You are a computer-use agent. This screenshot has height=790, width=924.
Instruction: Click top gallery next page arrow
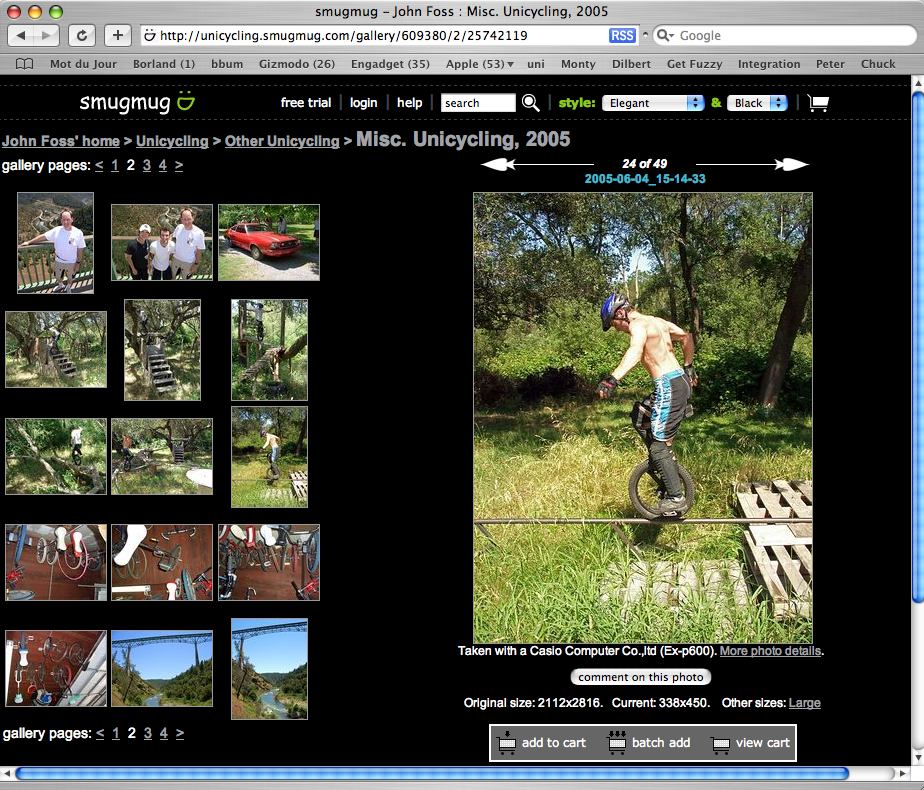click(x=179, y=166)
